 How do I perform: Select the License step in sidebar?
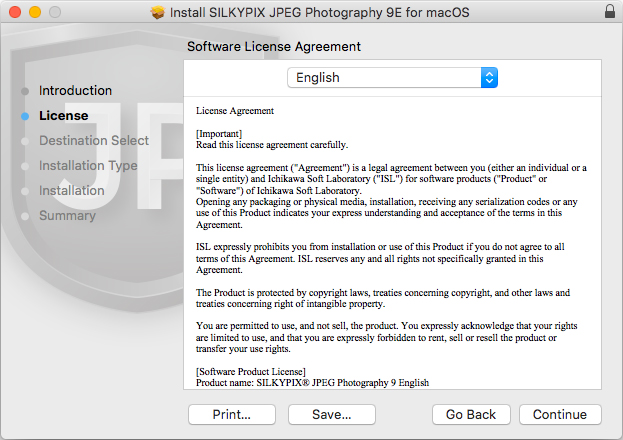click(64, 116)
